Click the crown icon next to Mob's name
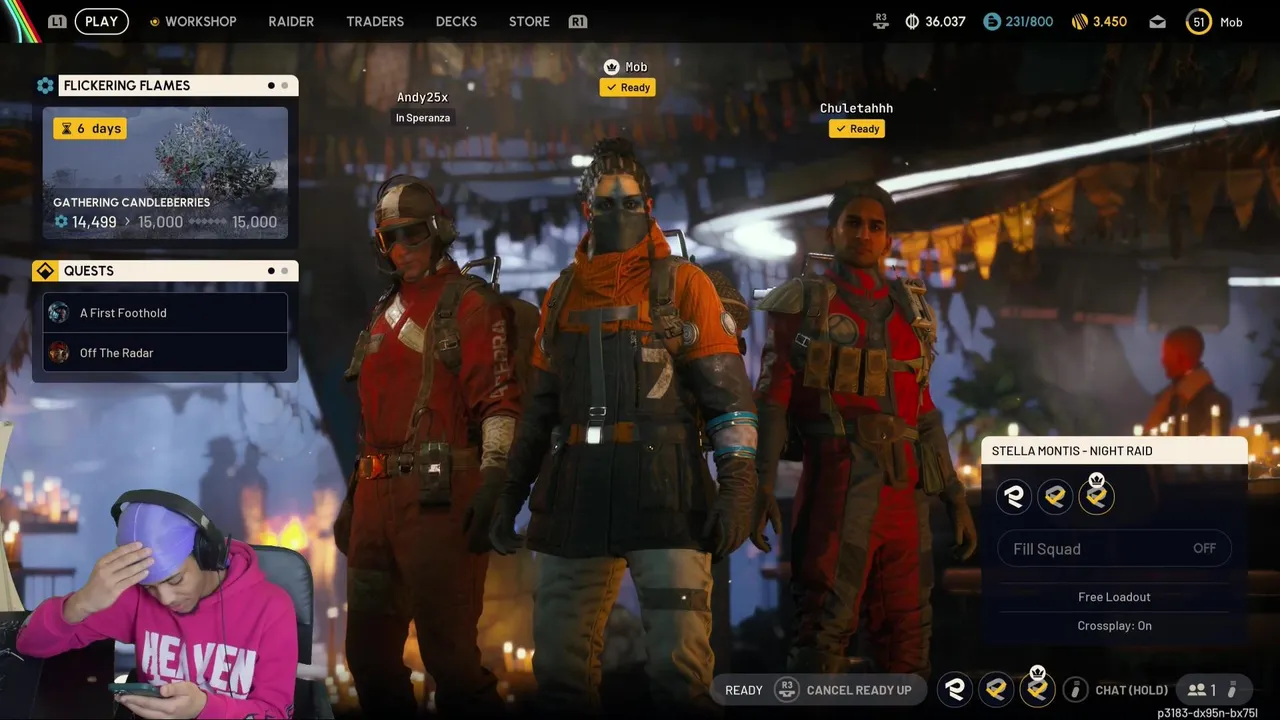The image size is (1280, 720). (x=611, y=67)
